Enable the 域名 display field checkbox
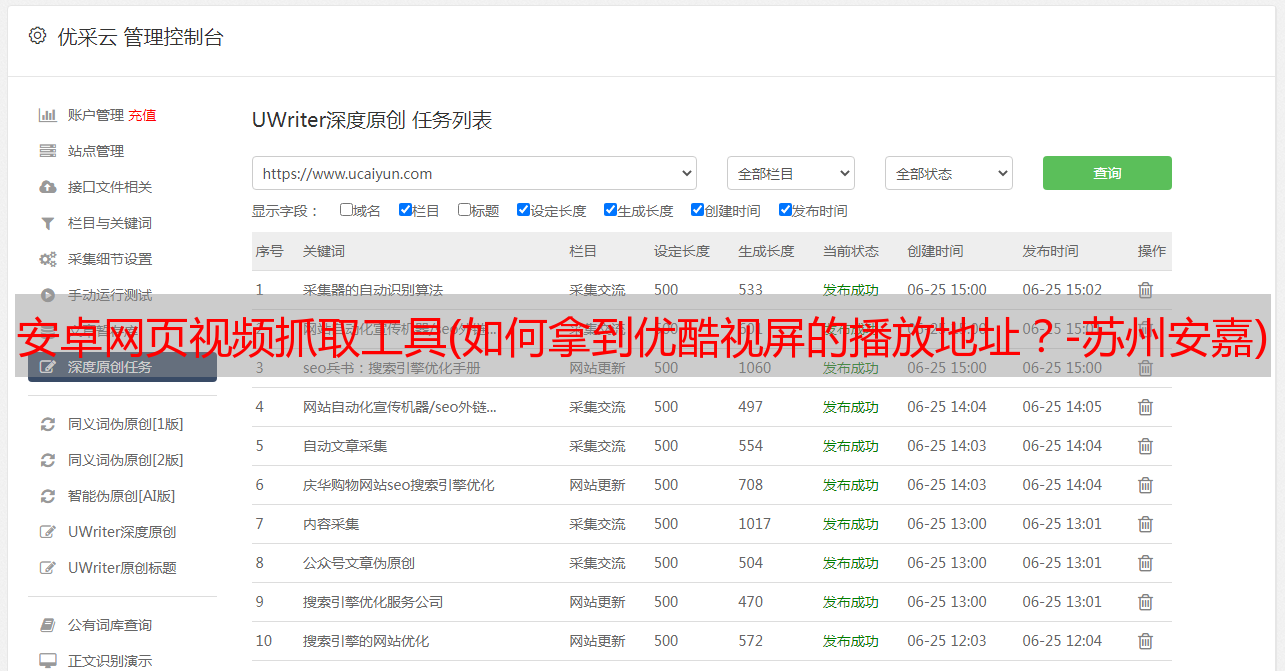 click(346, 210)
